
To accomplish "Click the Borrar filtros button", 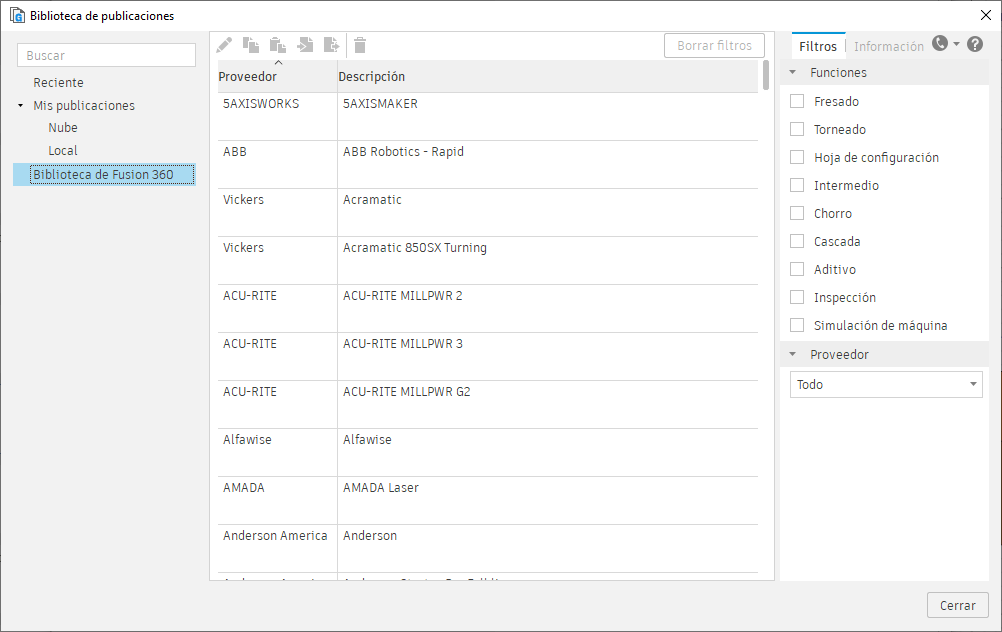I will tap(714, 45).
